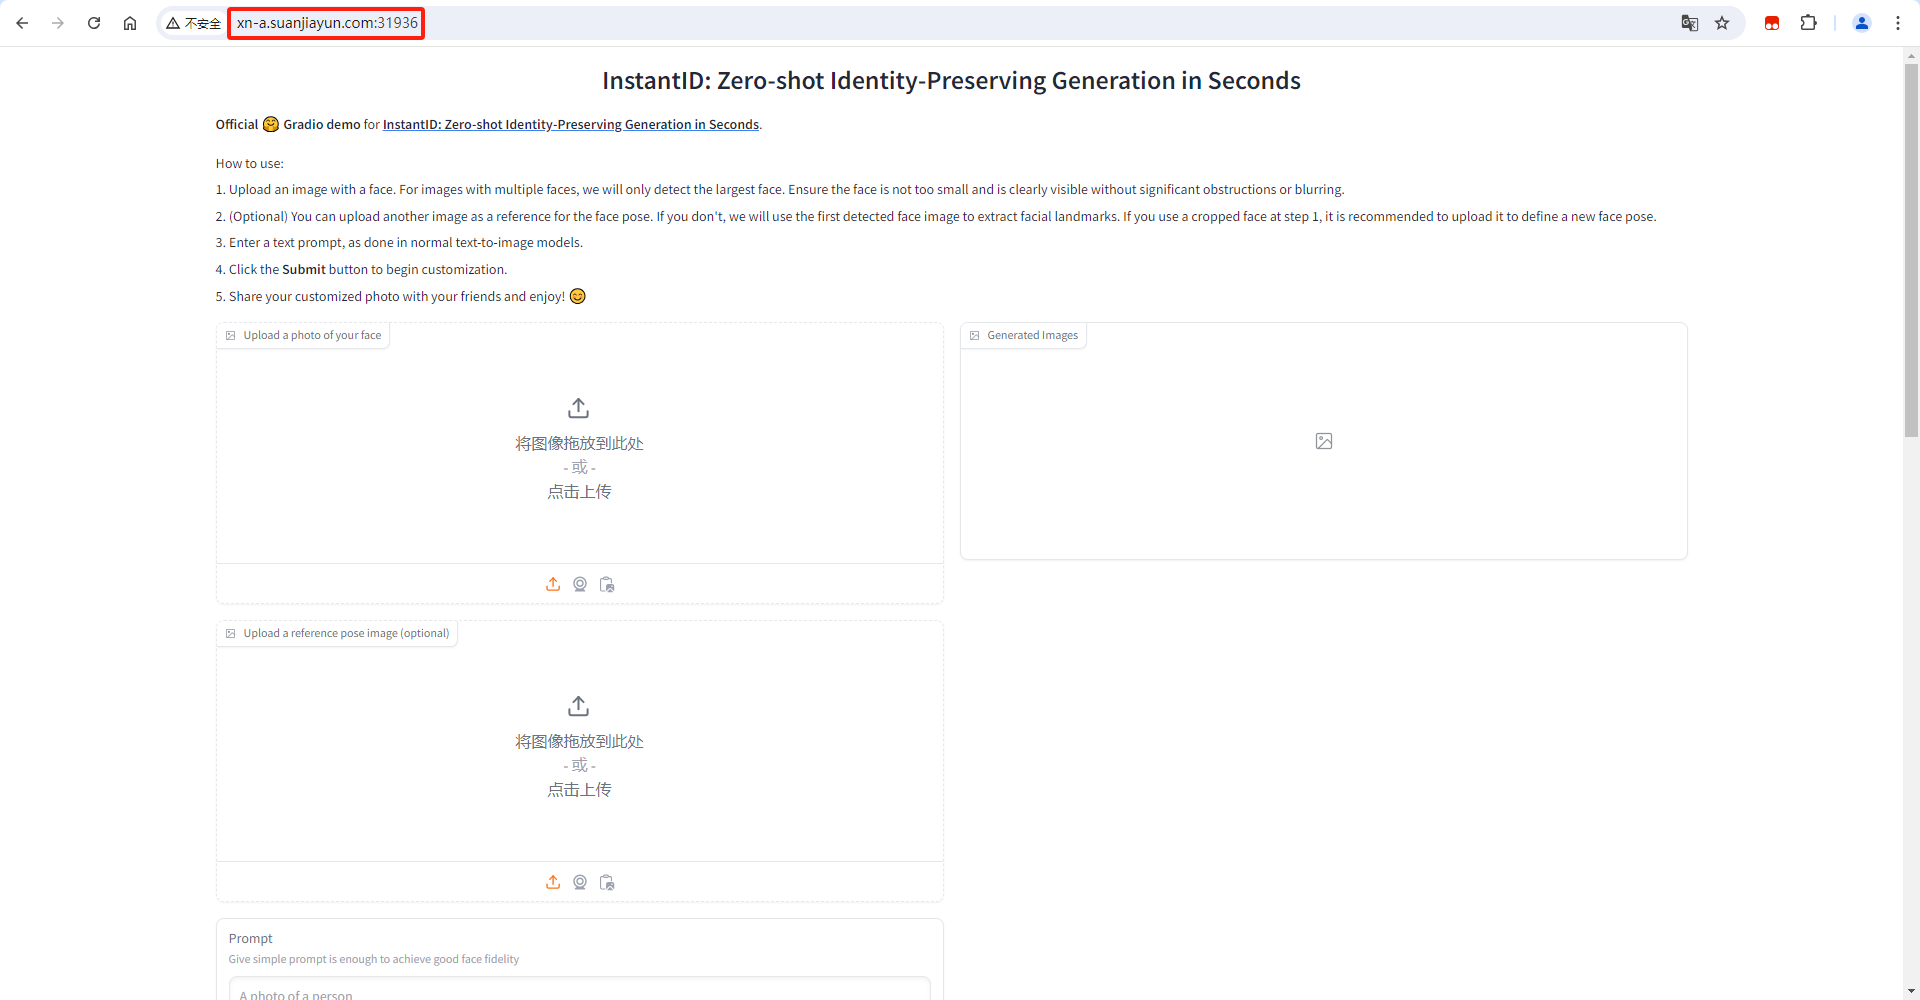
Task: Click the 'Generated Images' label
Action: coord(1023,336)
